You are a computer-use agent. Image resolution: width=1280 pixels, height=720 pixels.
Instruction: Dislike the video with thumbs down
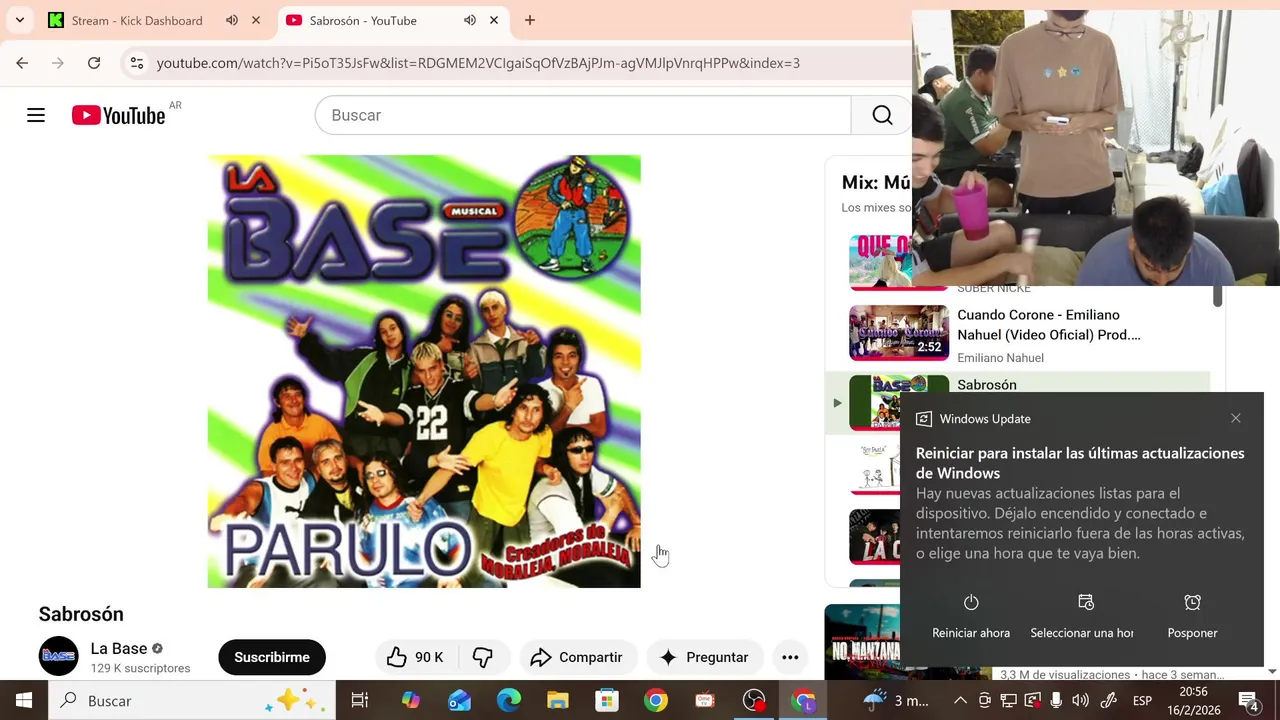(483, 657)
